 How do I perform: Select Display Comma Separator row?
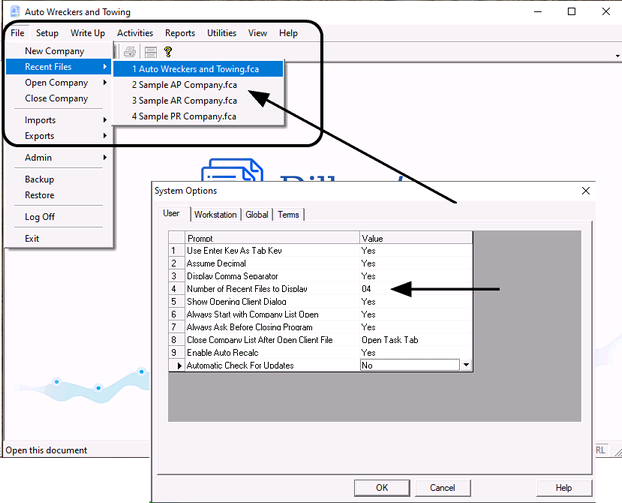pos(321,276)
